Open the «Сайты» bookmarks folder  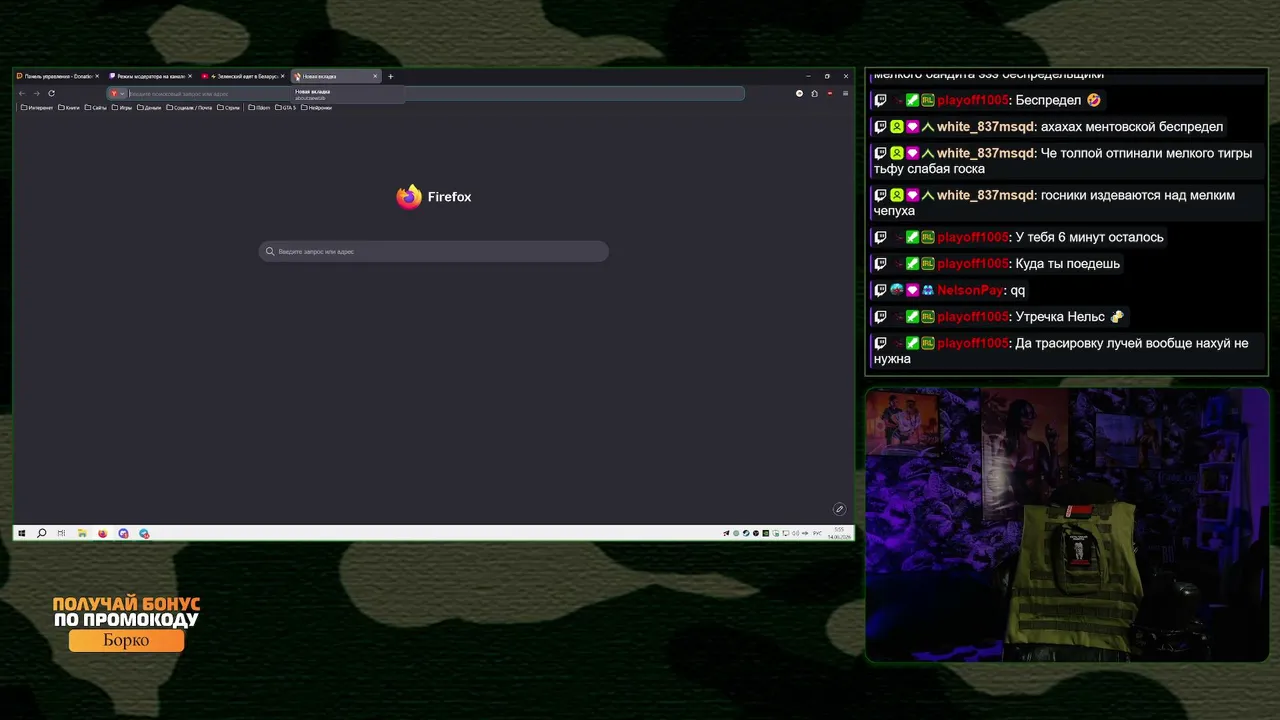(x=96, y=108)
